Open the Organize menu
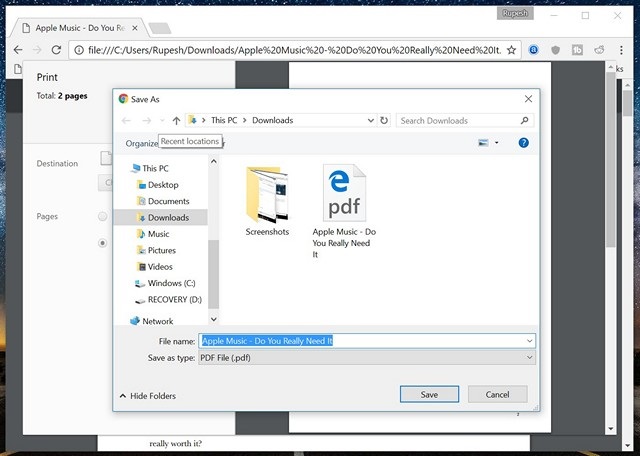640x456 pixels. 142,143
